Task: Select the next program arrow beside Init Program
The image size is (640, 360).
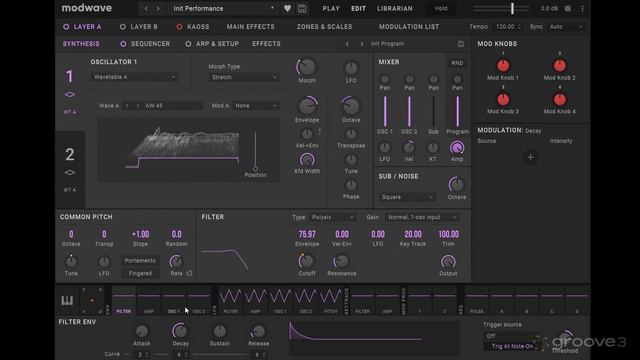Action: [362, 44]
